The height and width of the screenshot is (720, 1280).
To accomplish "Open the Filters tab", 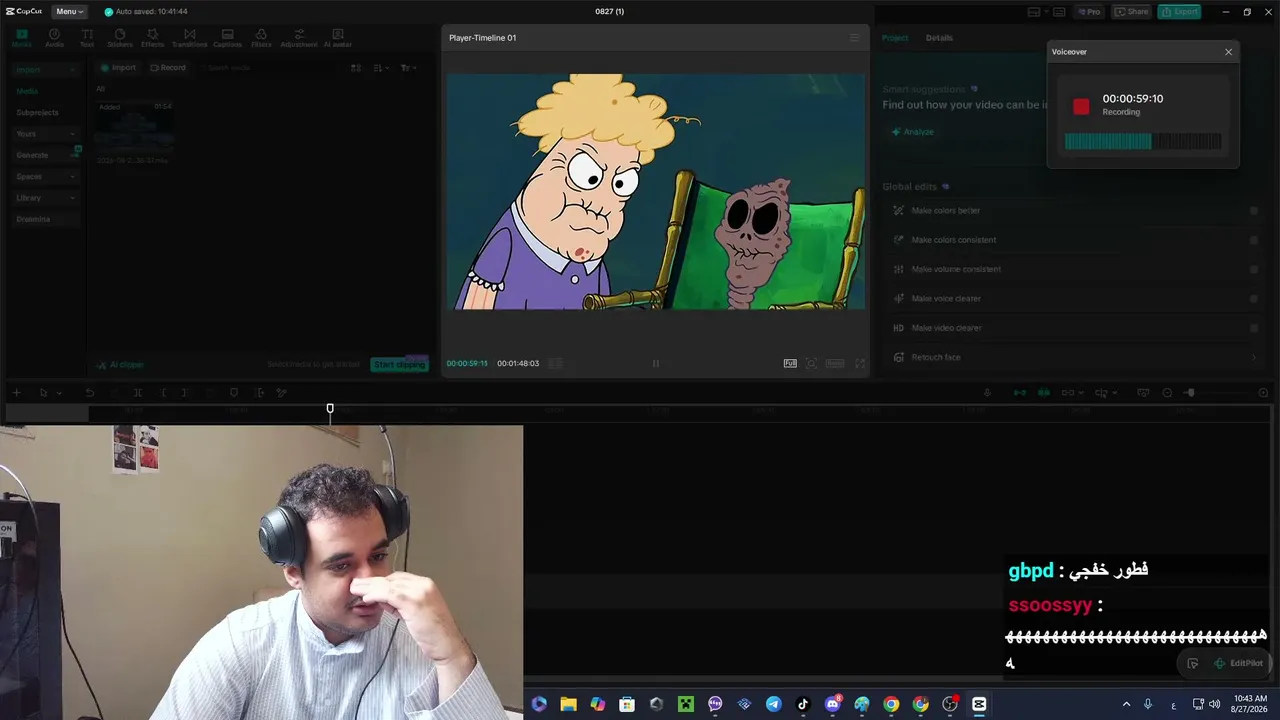I will (x=261, y=38).
